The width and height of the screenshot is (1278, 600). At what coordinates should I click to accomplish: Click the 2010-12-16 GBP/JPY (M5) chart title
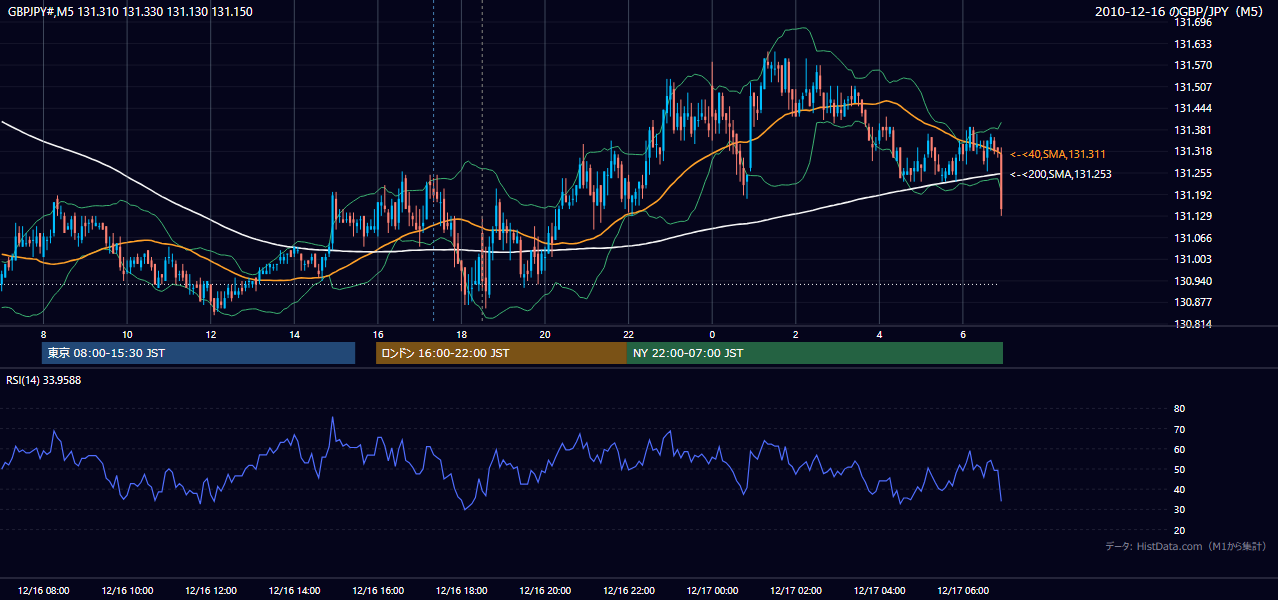point(1180,12)
